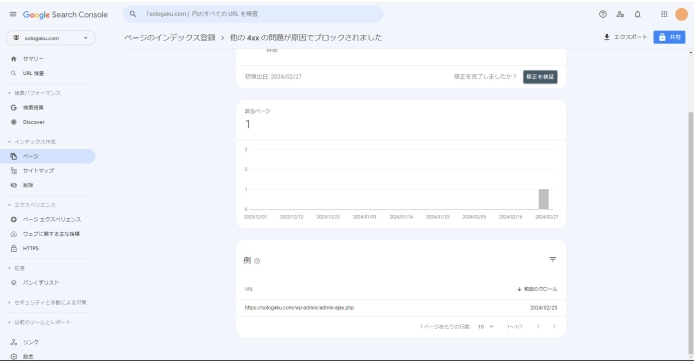
Task: Click the 修正を検証 validate fix button
Action: pyautogui.click(x=540, y=77)
